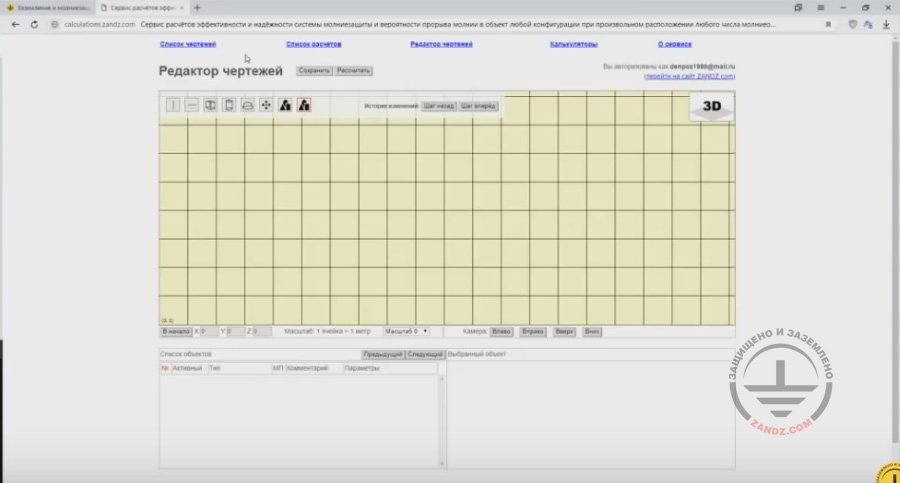This screenshot has width=900, height=483.
Task: Move the camera with the Вправо button
Action: pyautogui.click(x=533, y=331)
